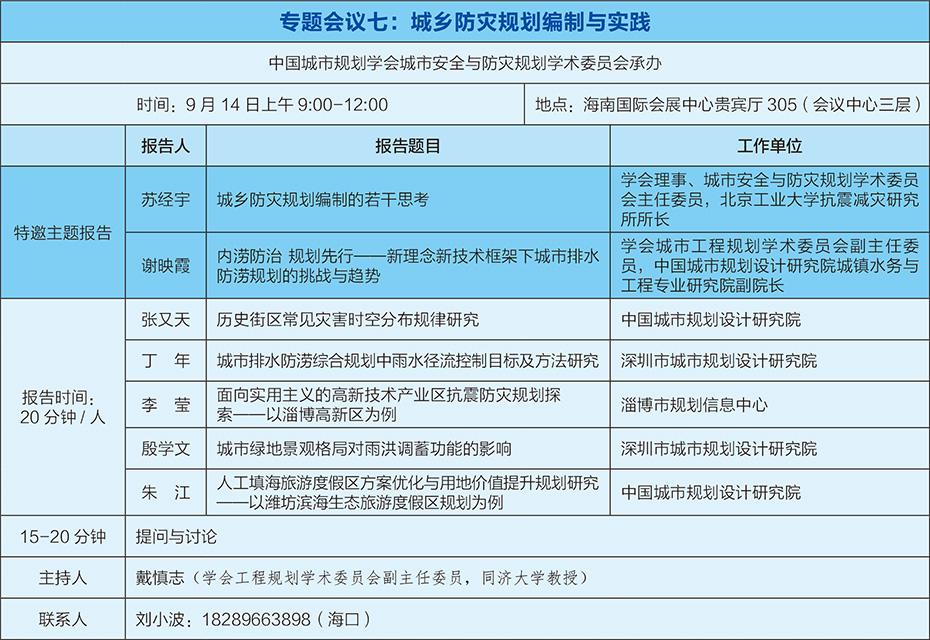The height and width of the screenshot is (640, 930).
Task: Select speaker 朱江 in the last report row
Action: [165, 492]
